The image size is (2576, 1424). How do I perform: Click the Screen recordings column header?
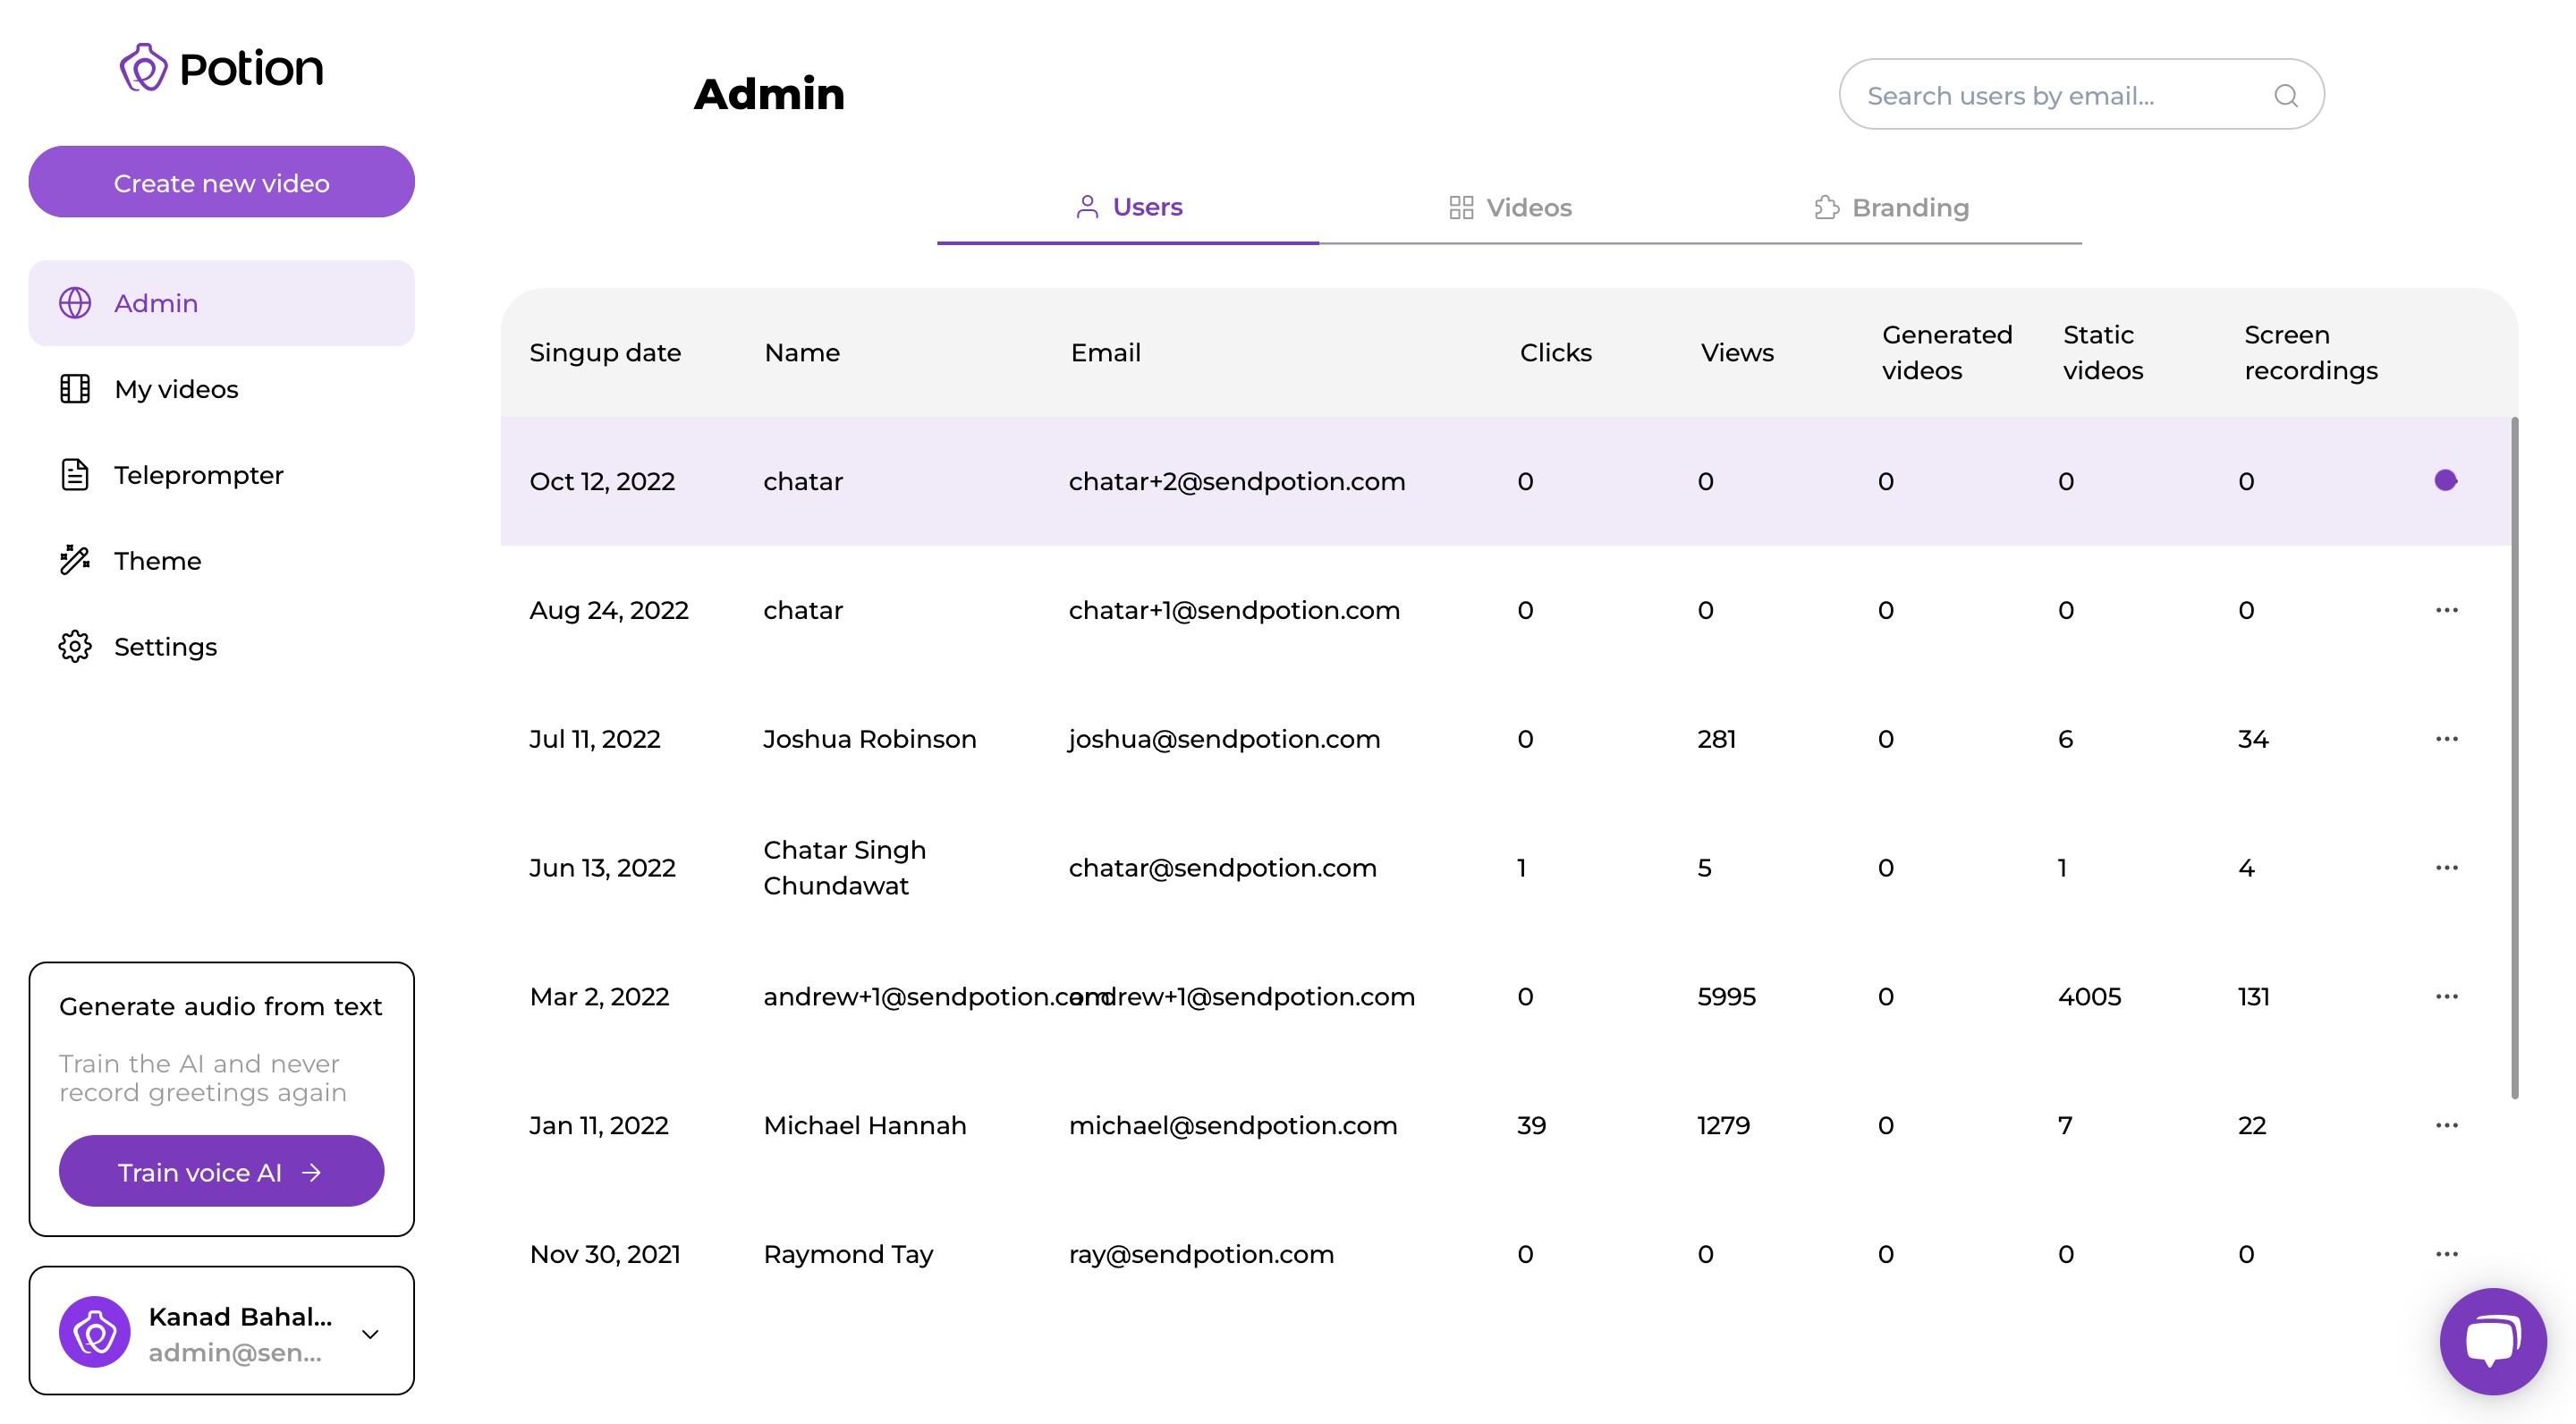pos(2310,352)
